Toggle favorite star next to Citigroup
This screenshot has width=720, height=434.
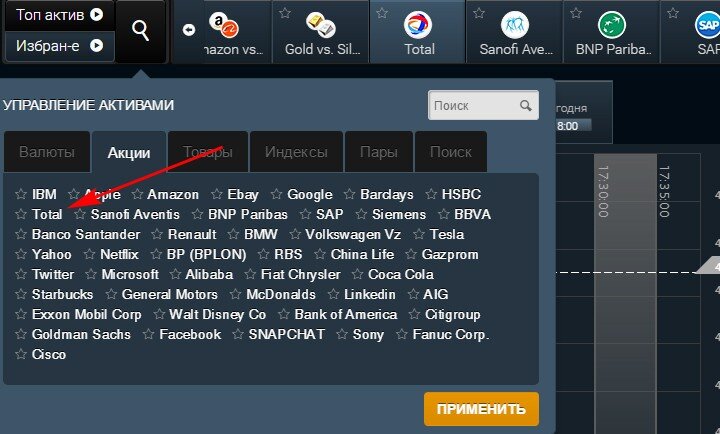414,314
